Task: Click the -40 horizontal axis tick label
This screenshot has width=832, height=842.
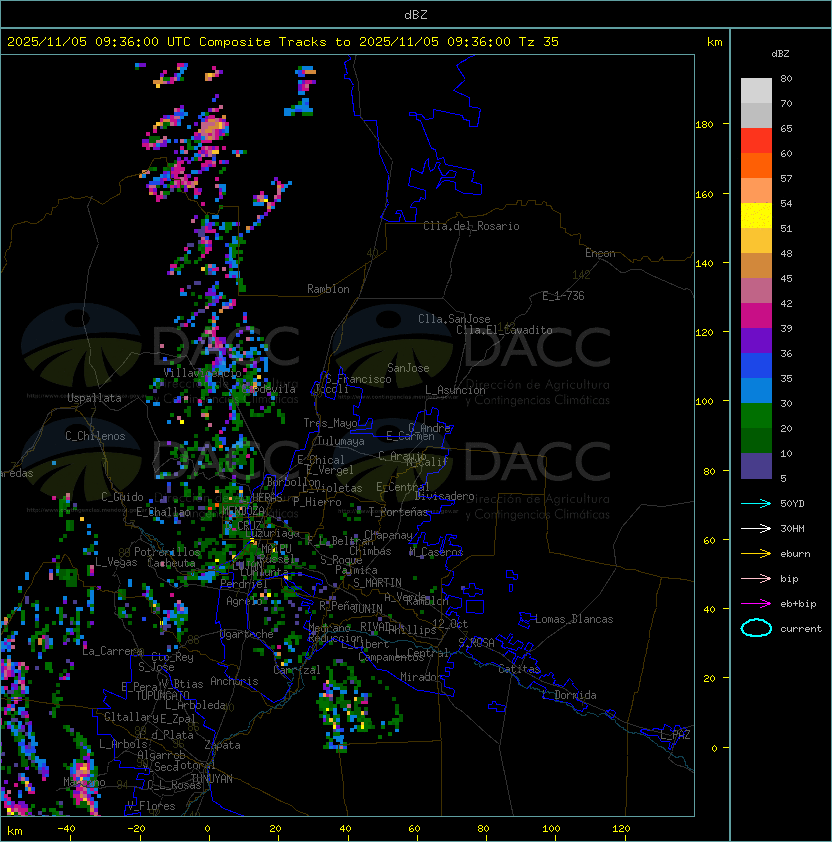Action: (x=66, y=829)
